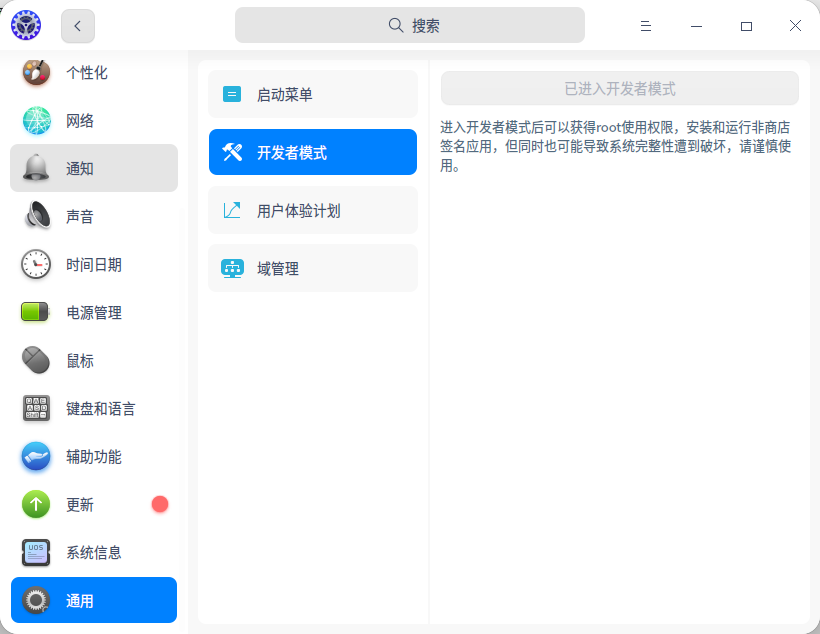This screenshot has width=820, height=634.
Task: Click the 搜索 search field
Action: point(410,25)
